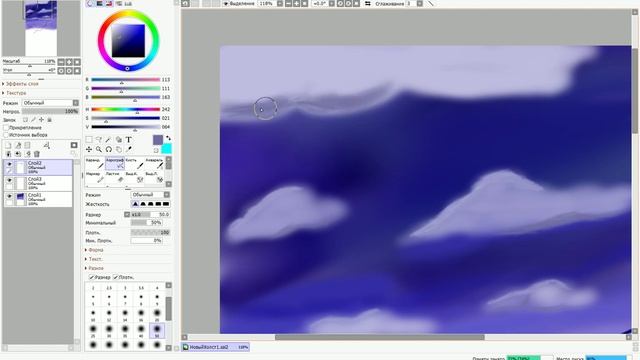640x360 pixels.
Task: Open the НовыйХолст1.sai2 document tab
Action: (x=215, y=347)
